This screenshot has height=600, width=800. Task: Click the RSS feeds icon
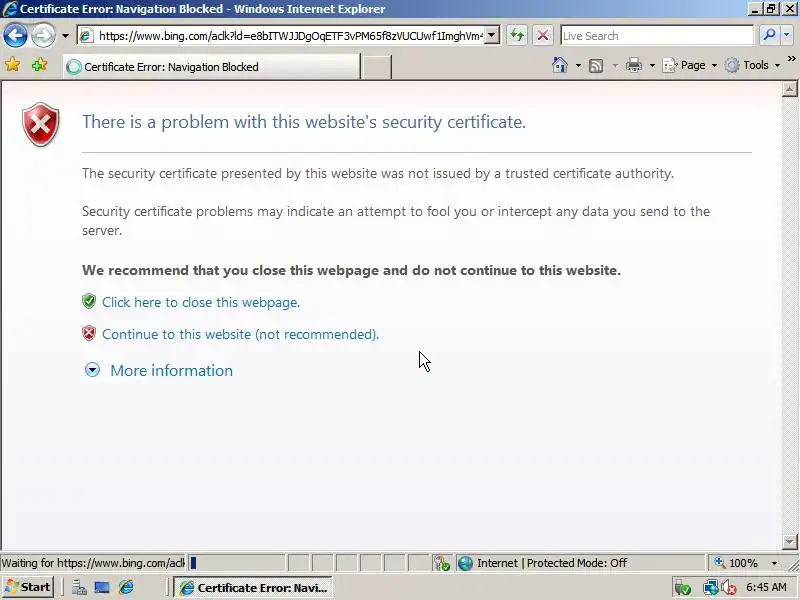pos(596,66)
